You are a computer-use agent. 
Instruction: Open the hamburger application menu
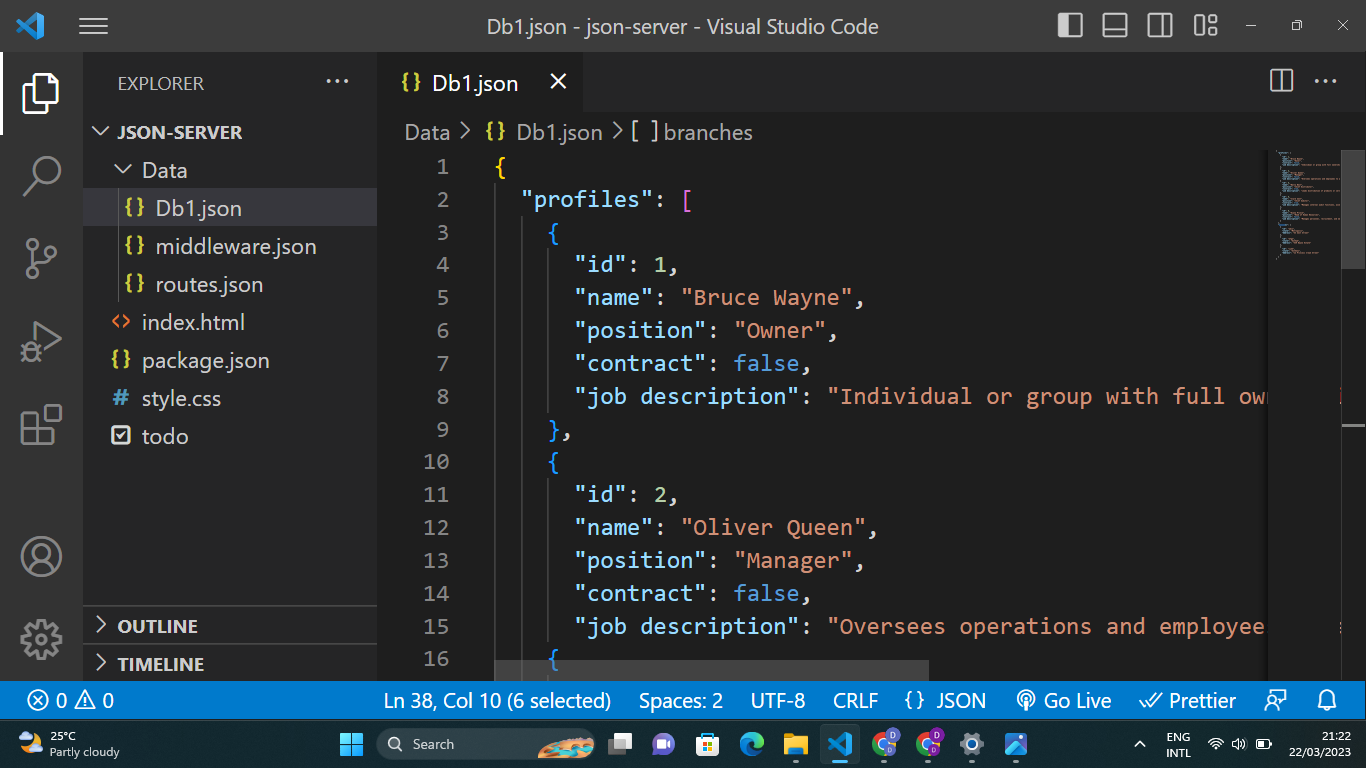click(93, 27)
